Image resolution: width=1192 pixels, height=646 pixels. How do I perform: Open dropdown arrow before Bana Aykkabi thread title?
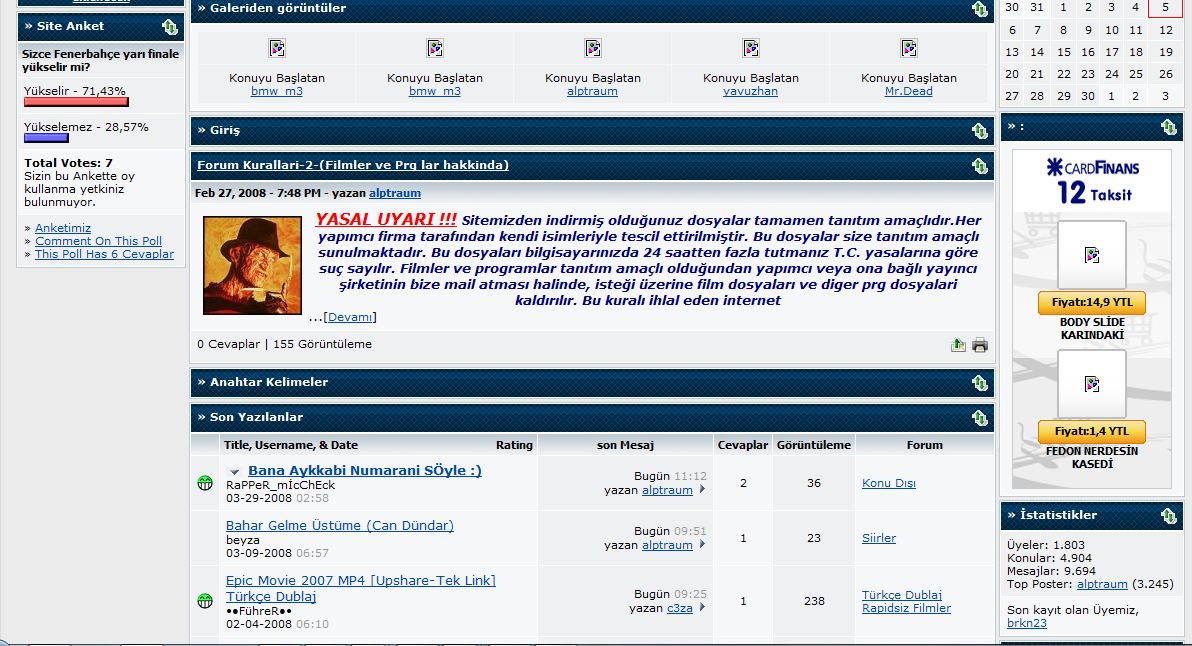235,472
